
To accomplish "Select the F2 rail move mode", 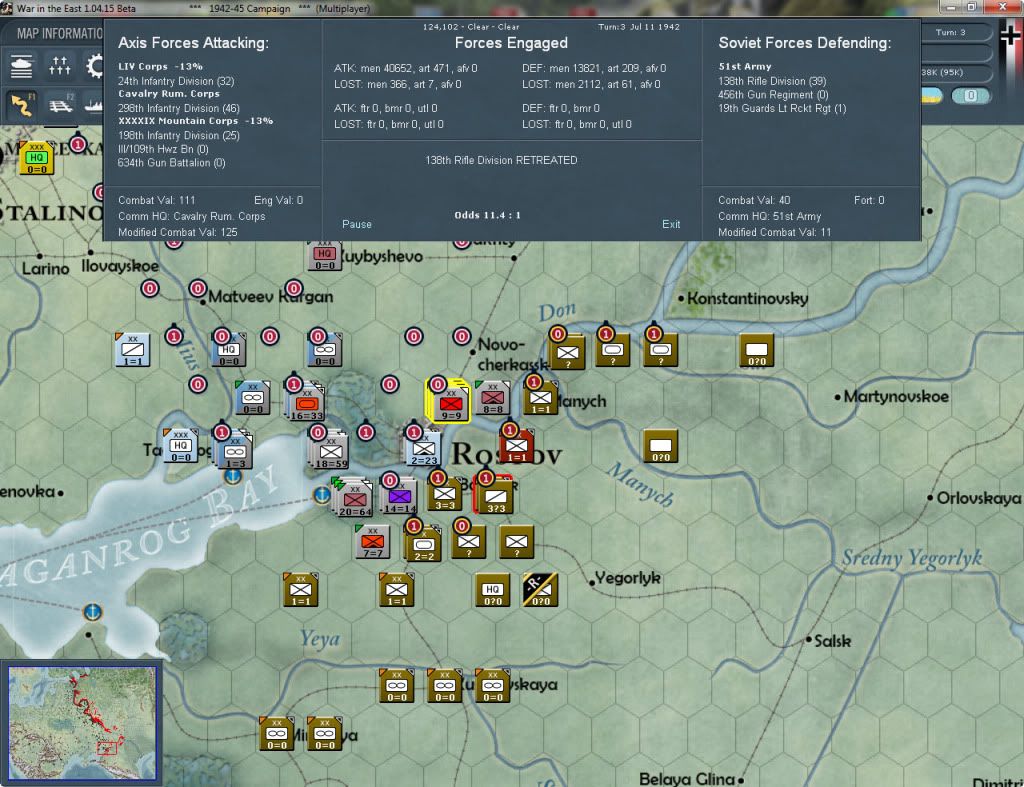I will [x=61, y=104].
